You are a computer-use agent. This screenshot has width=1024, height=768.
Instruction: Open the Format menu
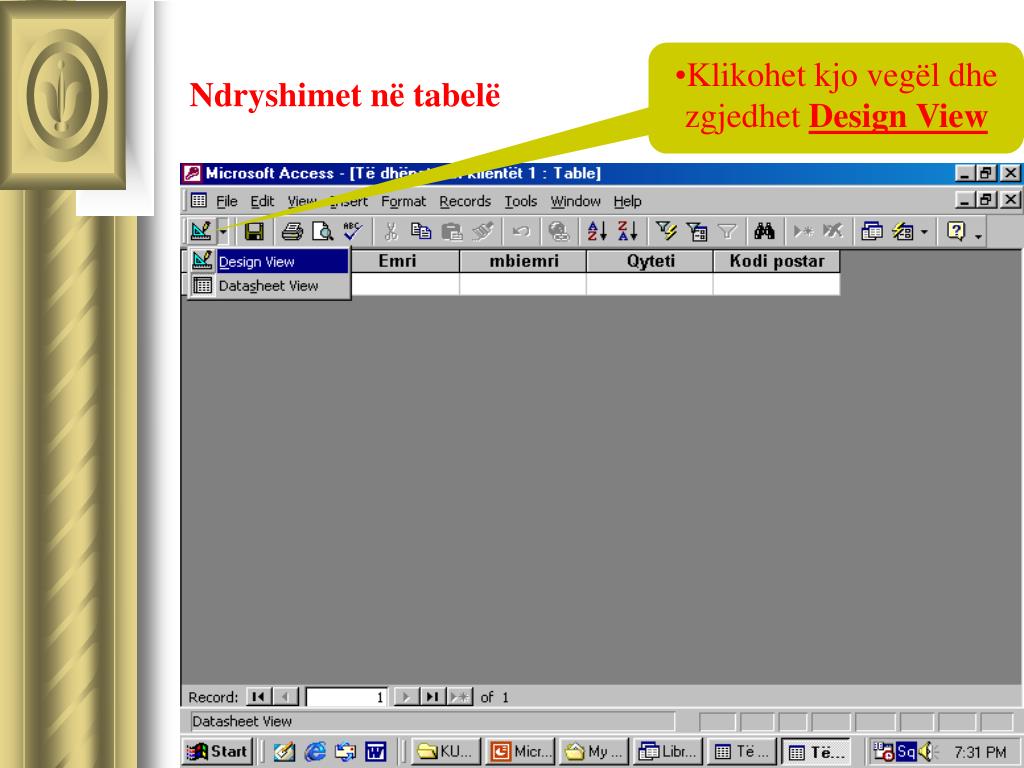[404, 201]
